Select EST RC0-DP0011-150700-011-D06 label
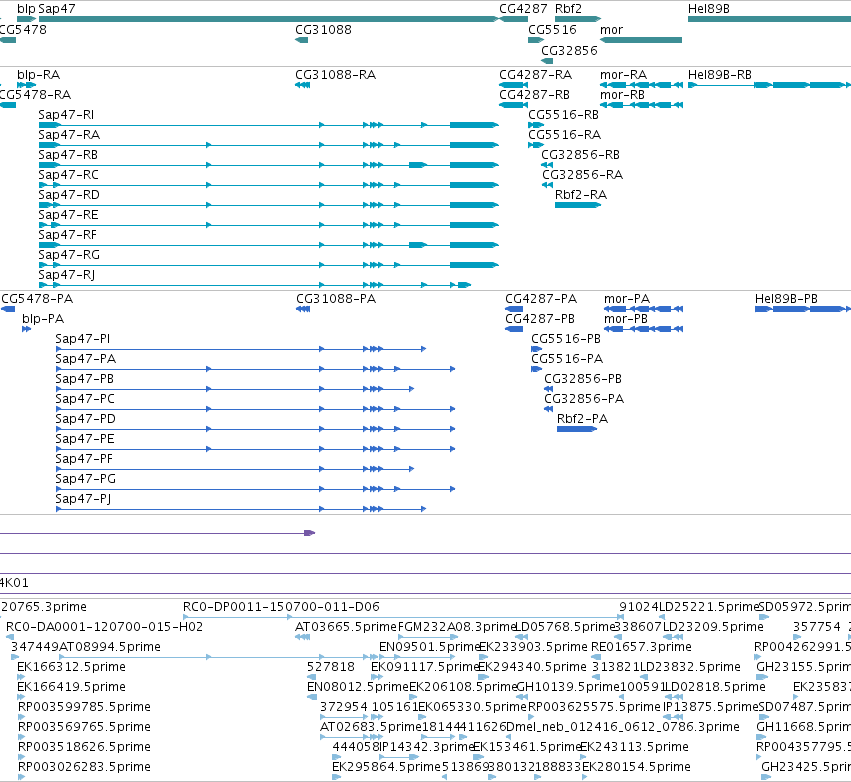 click(281, 607)
